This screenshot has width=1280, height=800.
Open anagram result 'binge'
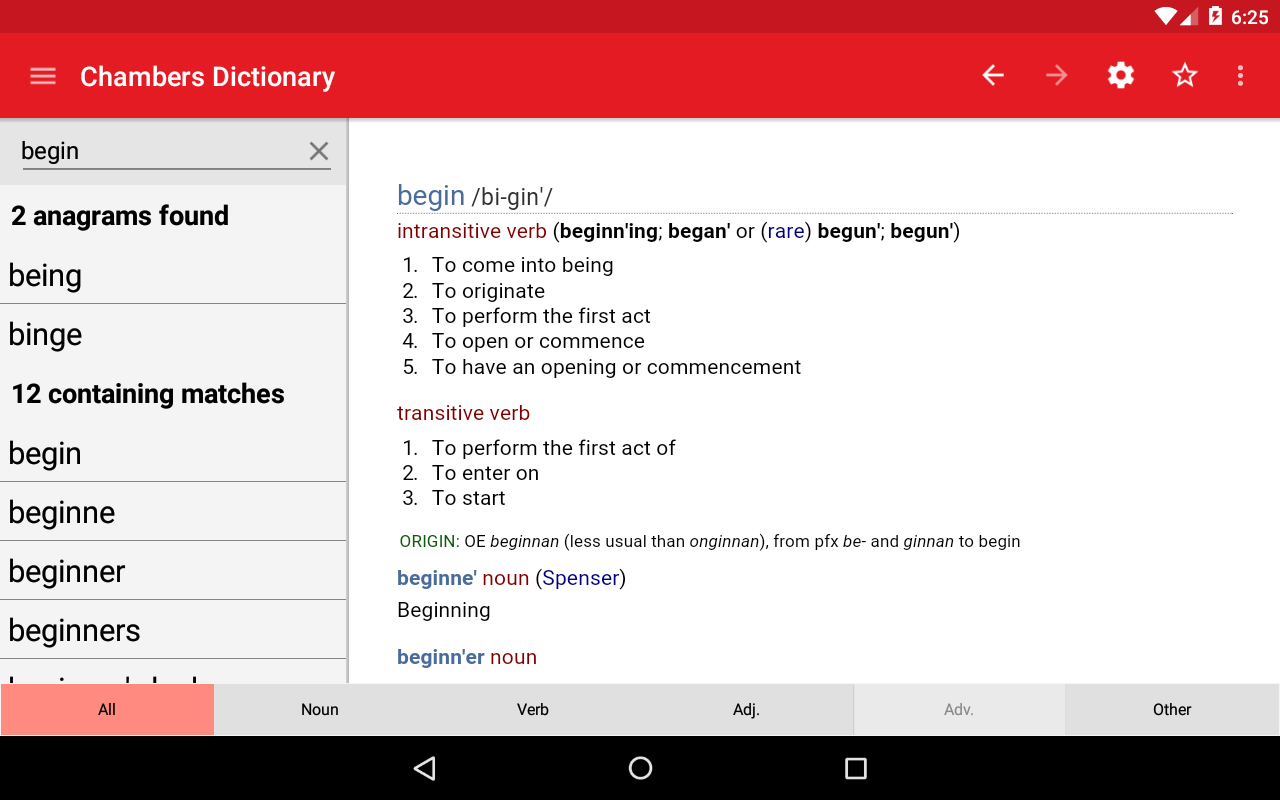173,334
